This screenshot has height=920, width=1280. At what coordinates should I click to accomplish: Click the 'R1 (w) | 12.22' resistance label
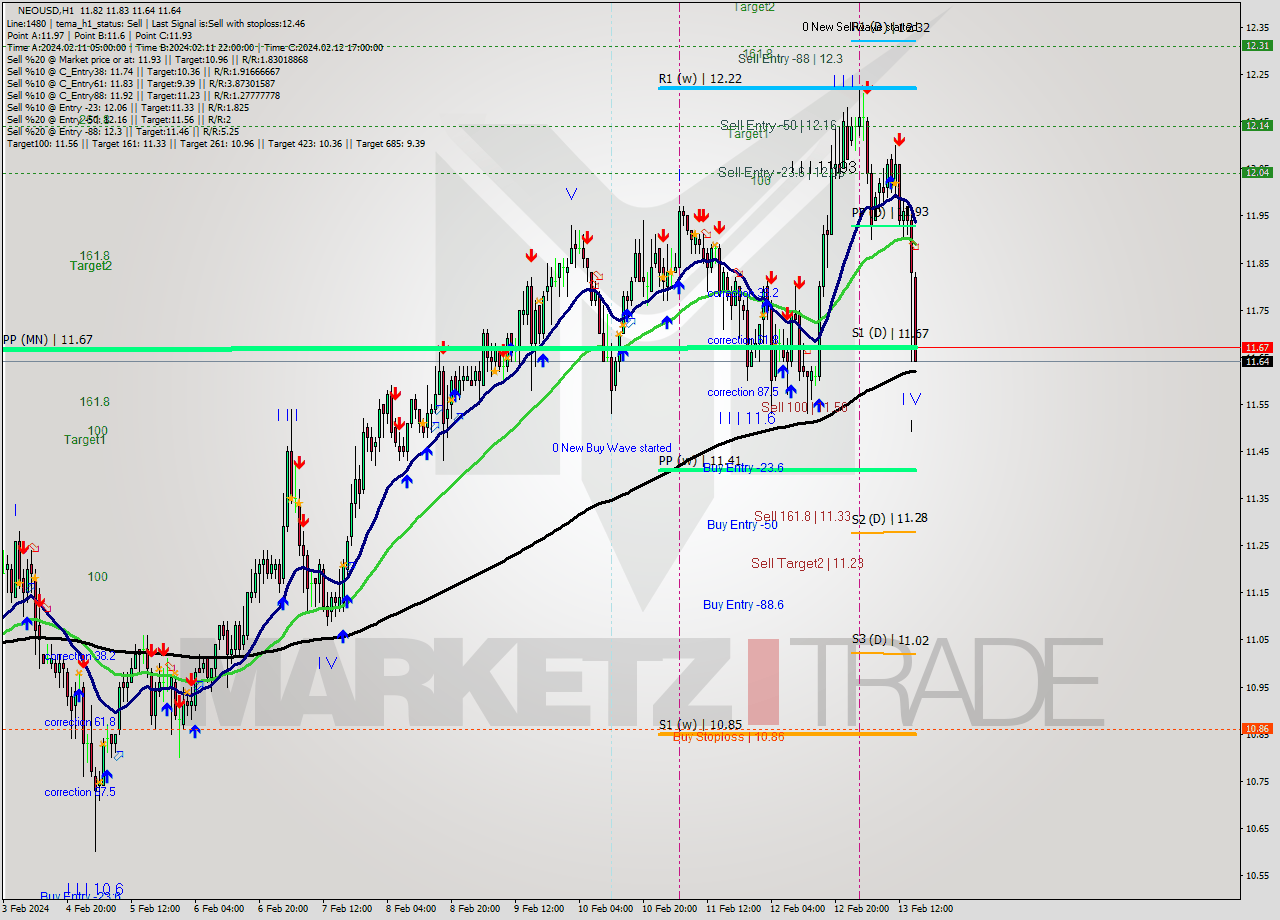tap(700, 78)
